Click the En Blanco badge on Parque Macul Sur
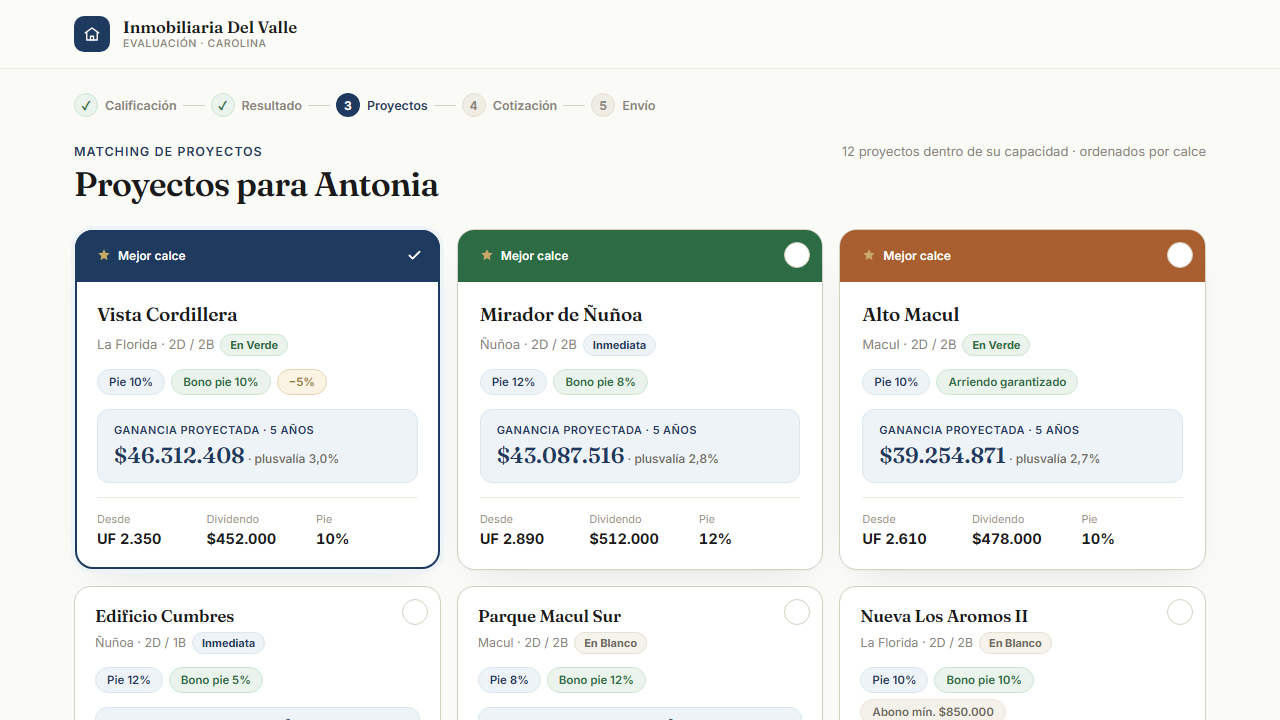 pos(611,643)
